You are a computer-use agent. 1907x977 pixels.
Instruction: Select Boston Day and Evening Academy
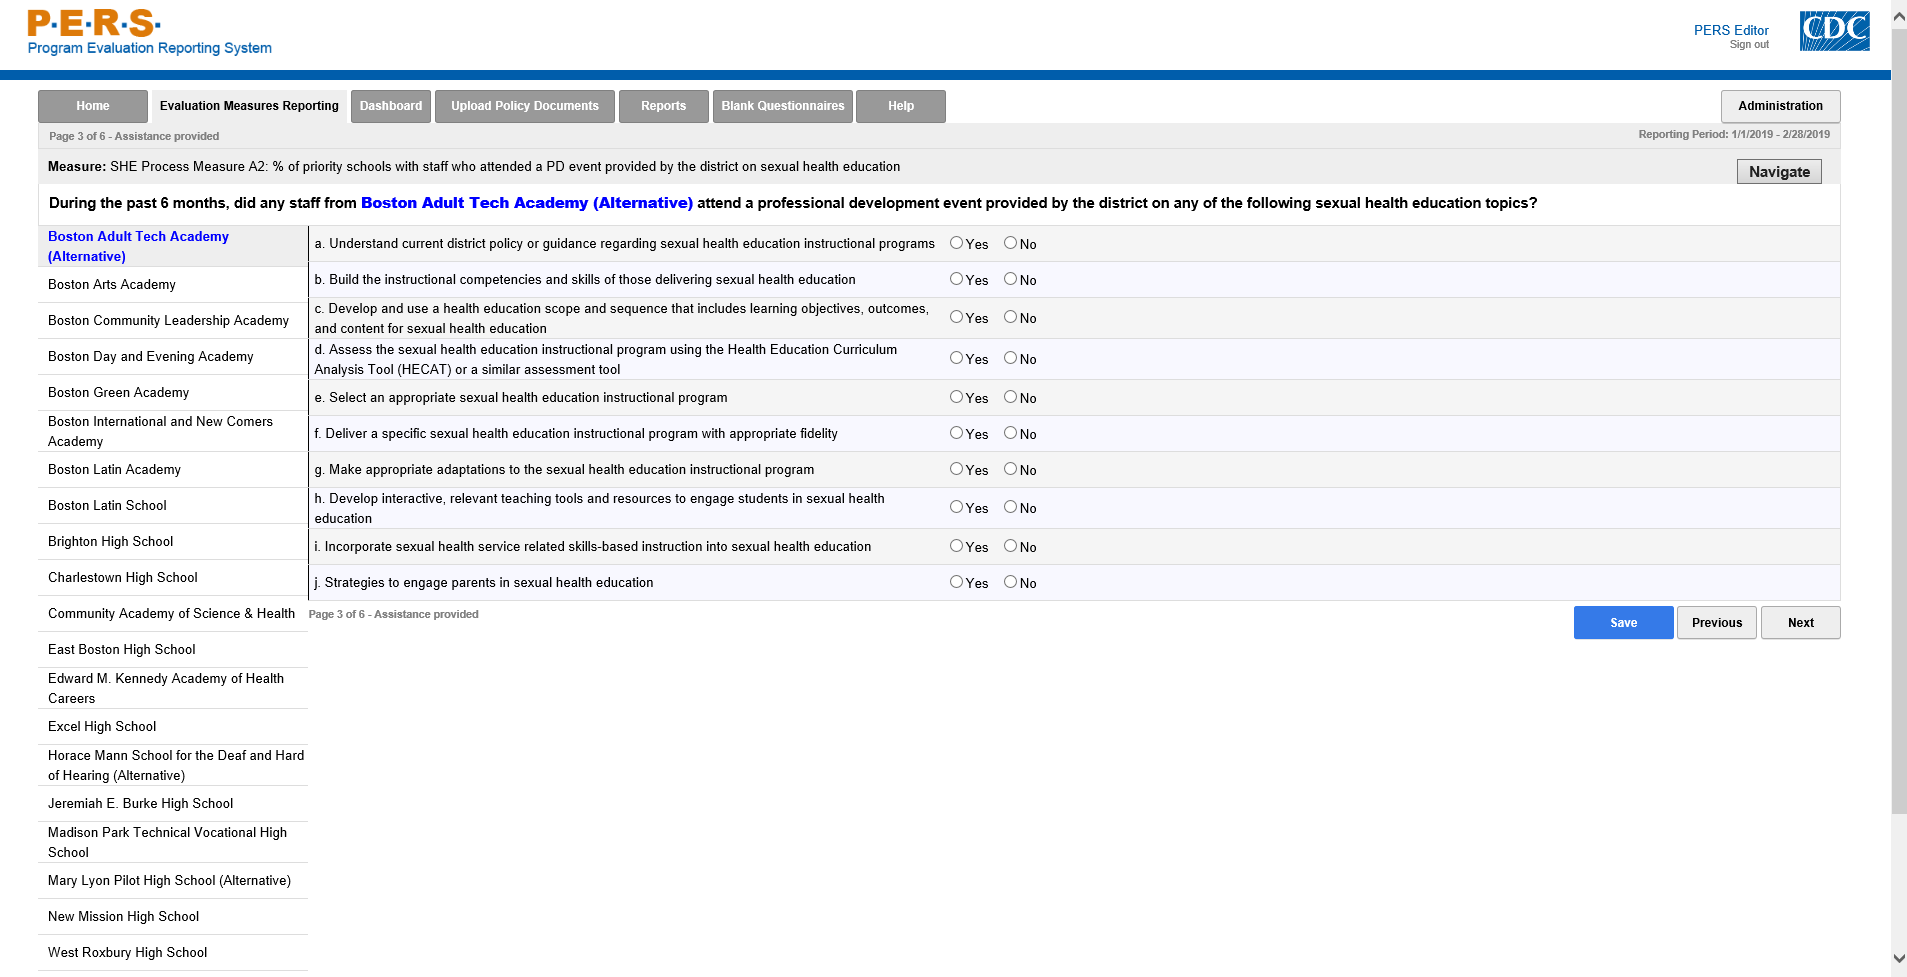(x=173, y=357)
